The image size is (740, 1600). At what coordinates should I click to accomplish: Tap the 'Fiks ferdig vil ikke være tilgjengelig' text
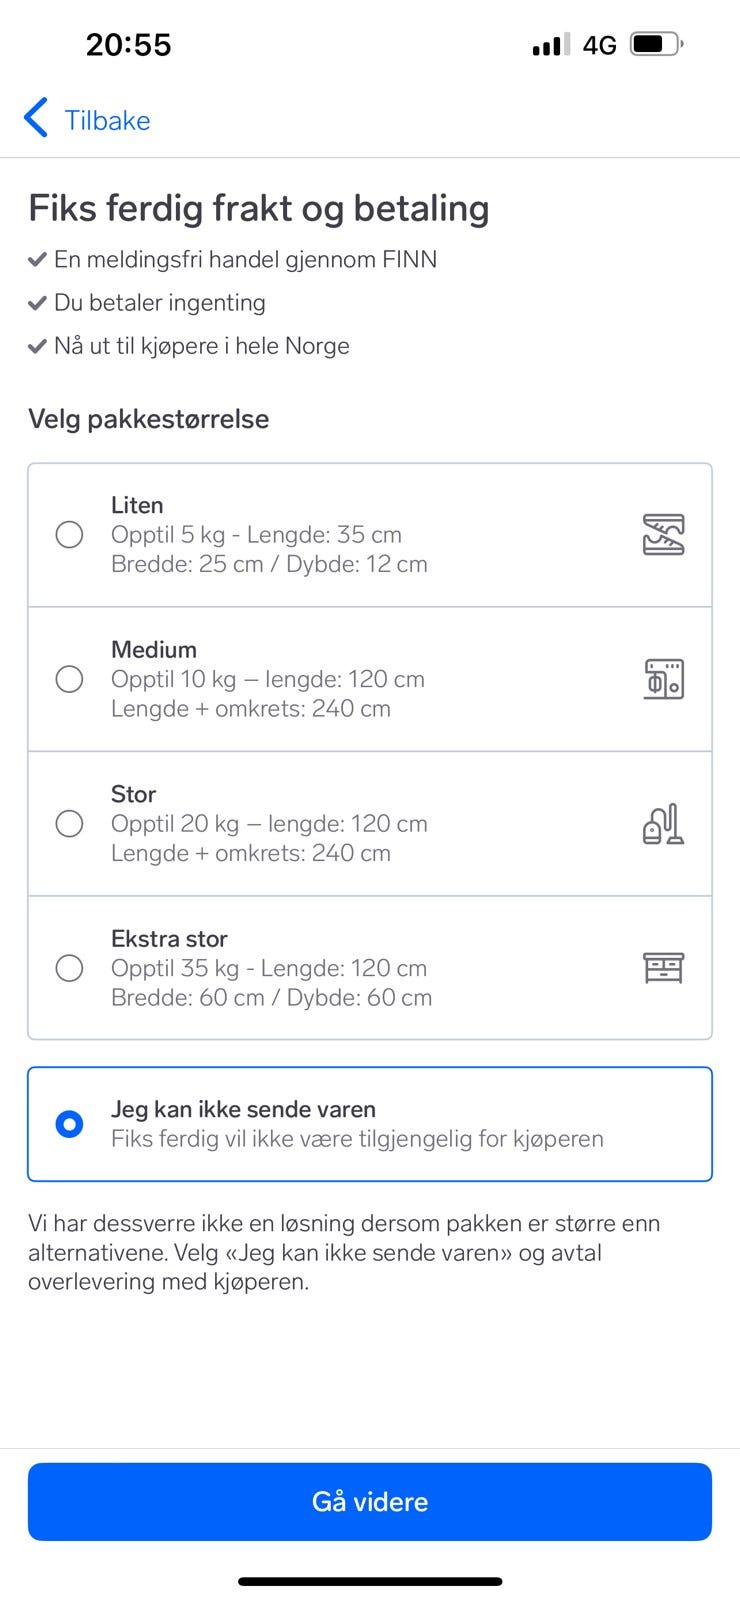357,1139
